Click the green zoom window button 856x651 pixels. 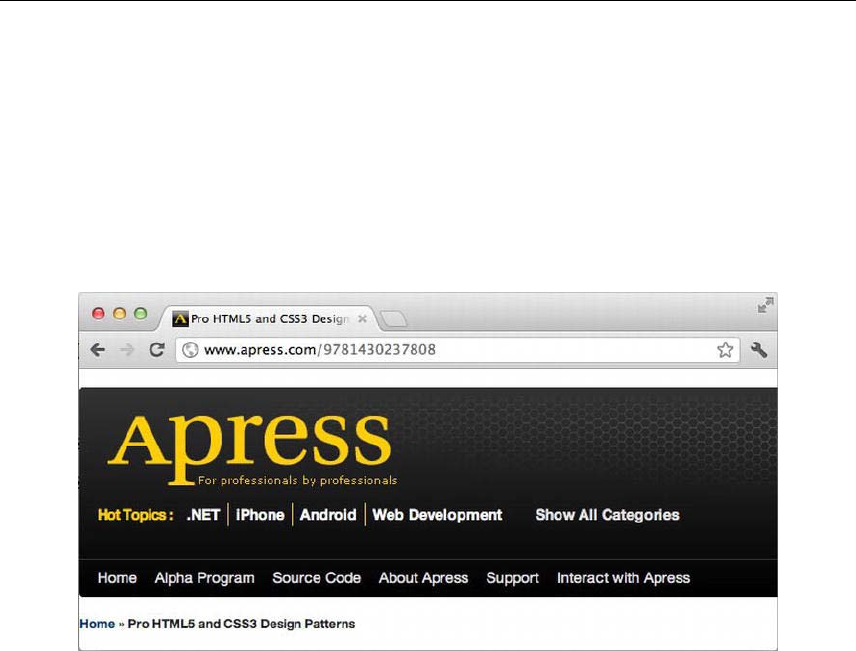click(141, 313)
